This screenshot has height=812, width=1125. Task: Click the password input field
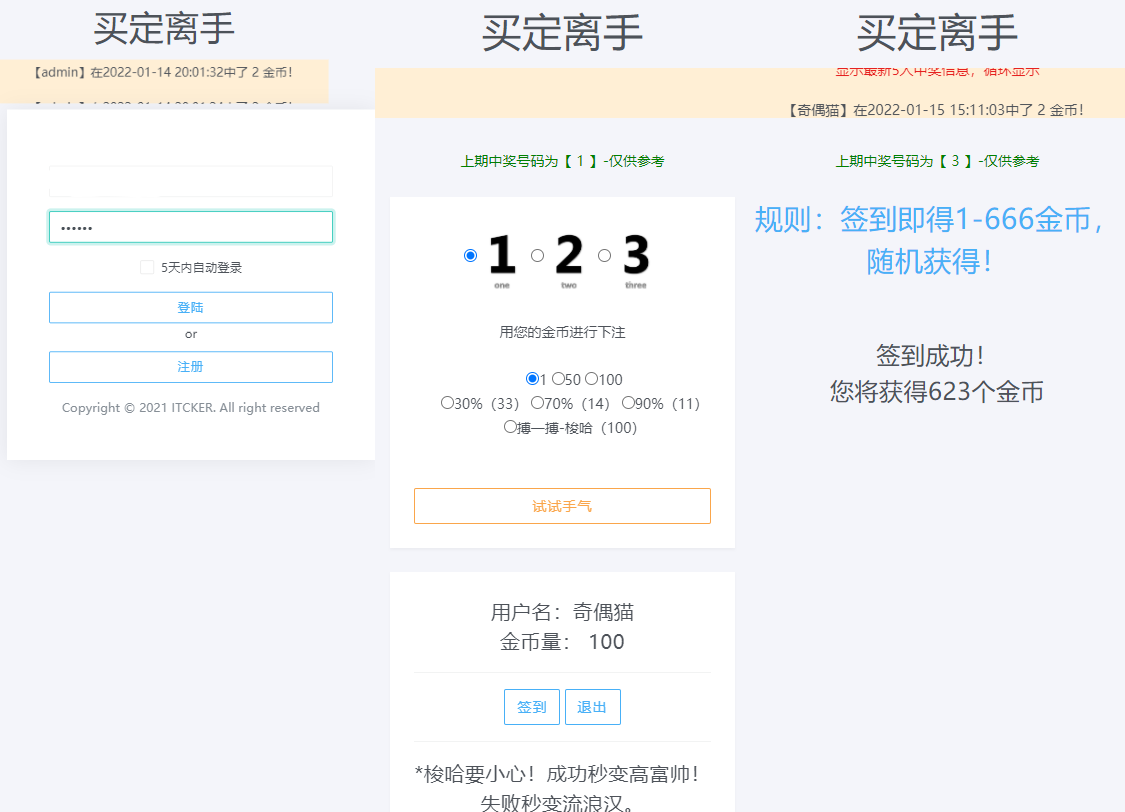tap(190, 226)
